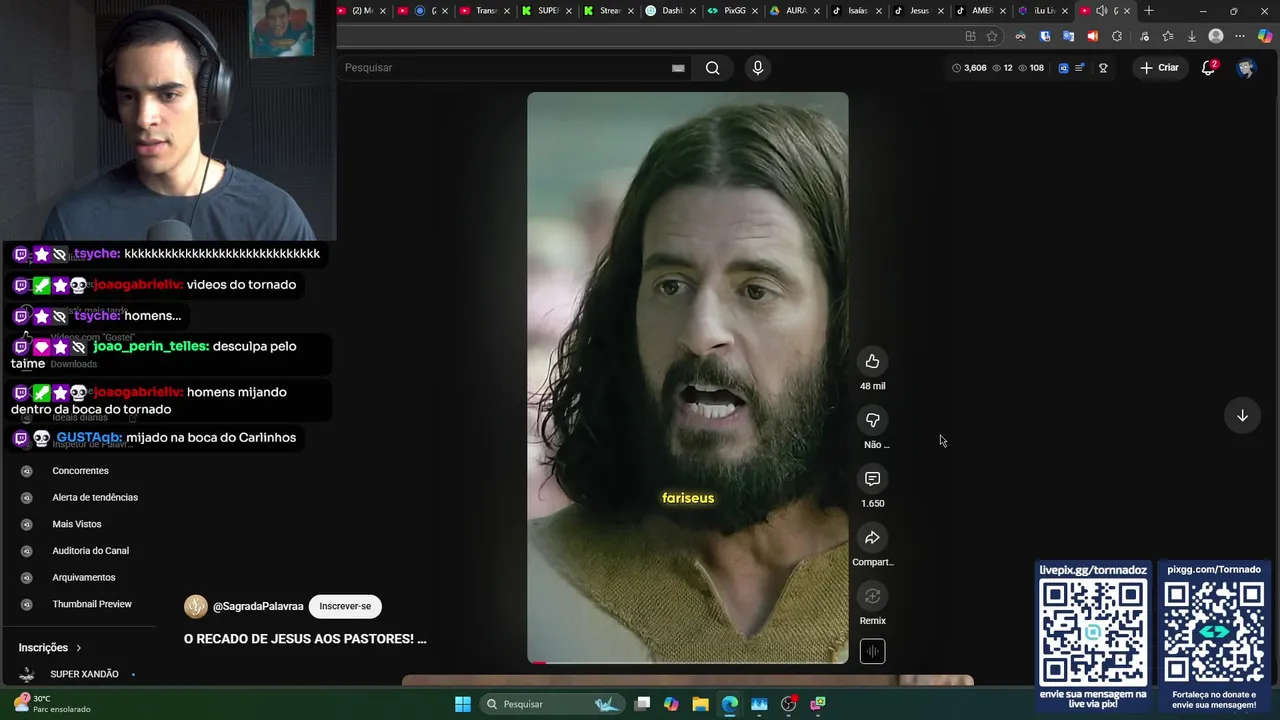Open the on-screen keyboard icon in search box
Viewport: 1280px width, 720px height.
pos(678,68)
